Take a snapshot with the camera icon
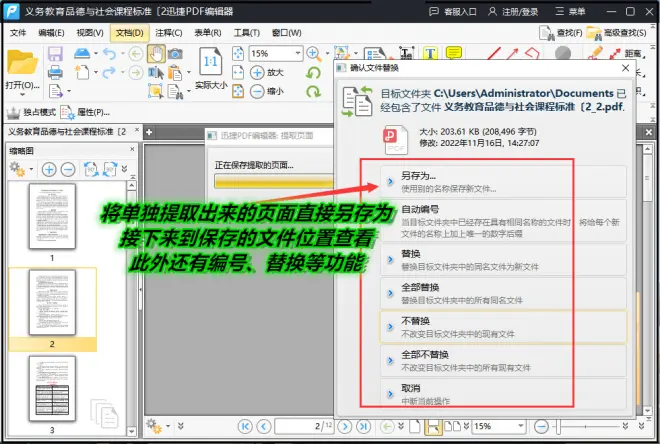The height and width of the screenshot is (444, 660). tap(175, 54)
